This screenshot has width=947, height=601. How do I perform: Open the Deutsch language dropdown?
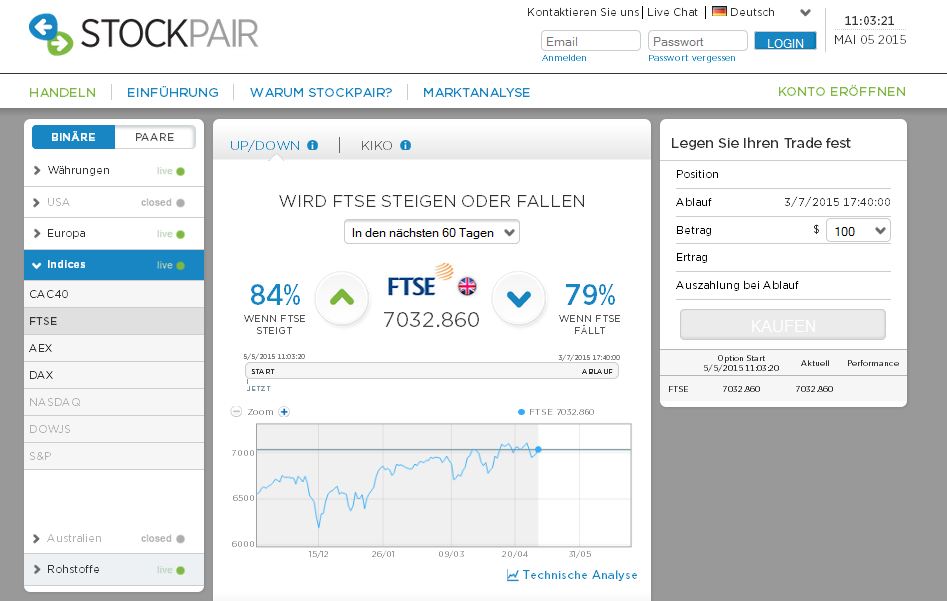[761, 11]
